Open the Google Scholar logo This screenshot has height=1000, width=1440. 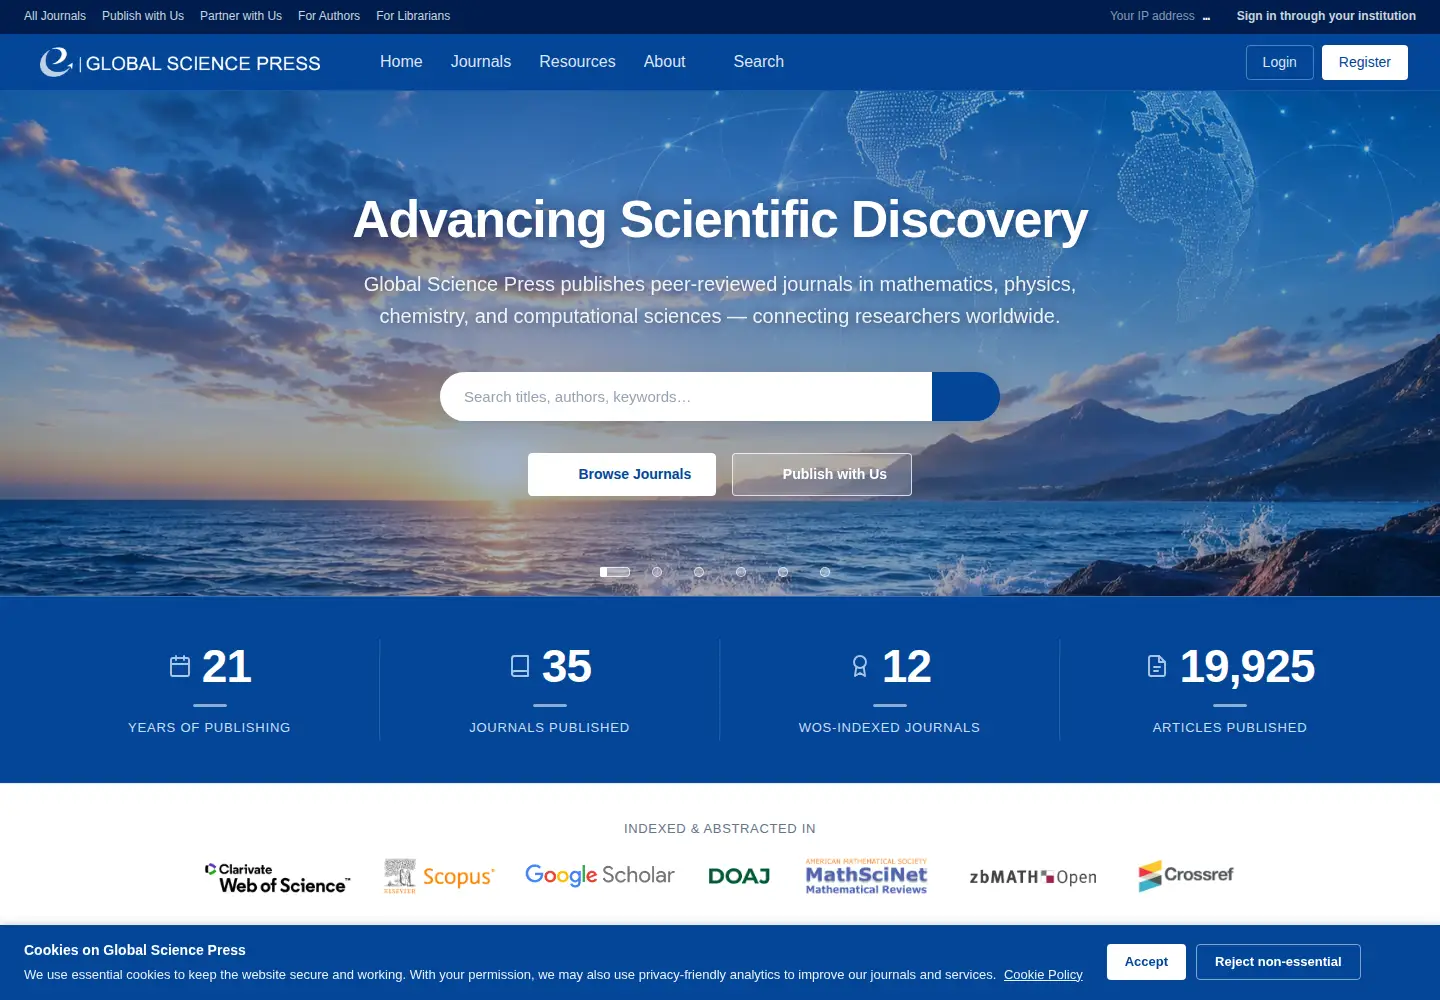pyautogui.click(x=600, y=875)
